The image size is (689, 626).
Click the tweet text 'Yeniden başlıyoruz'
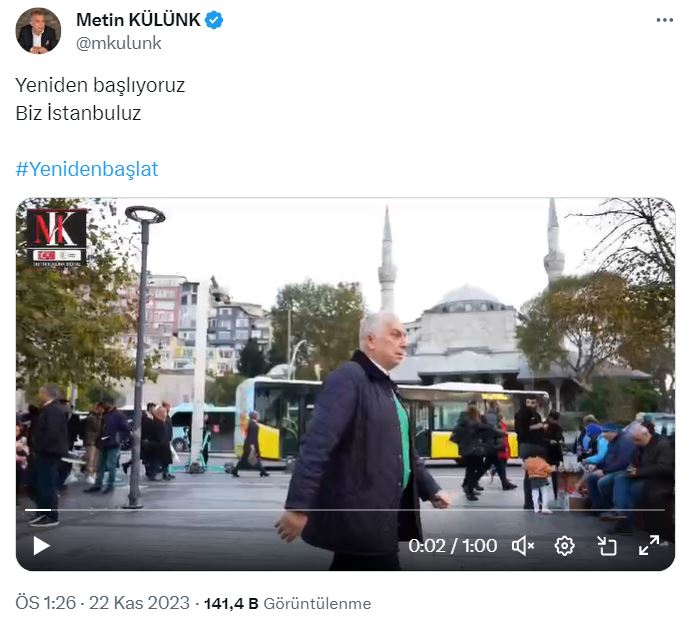click(x=100, y=85)
